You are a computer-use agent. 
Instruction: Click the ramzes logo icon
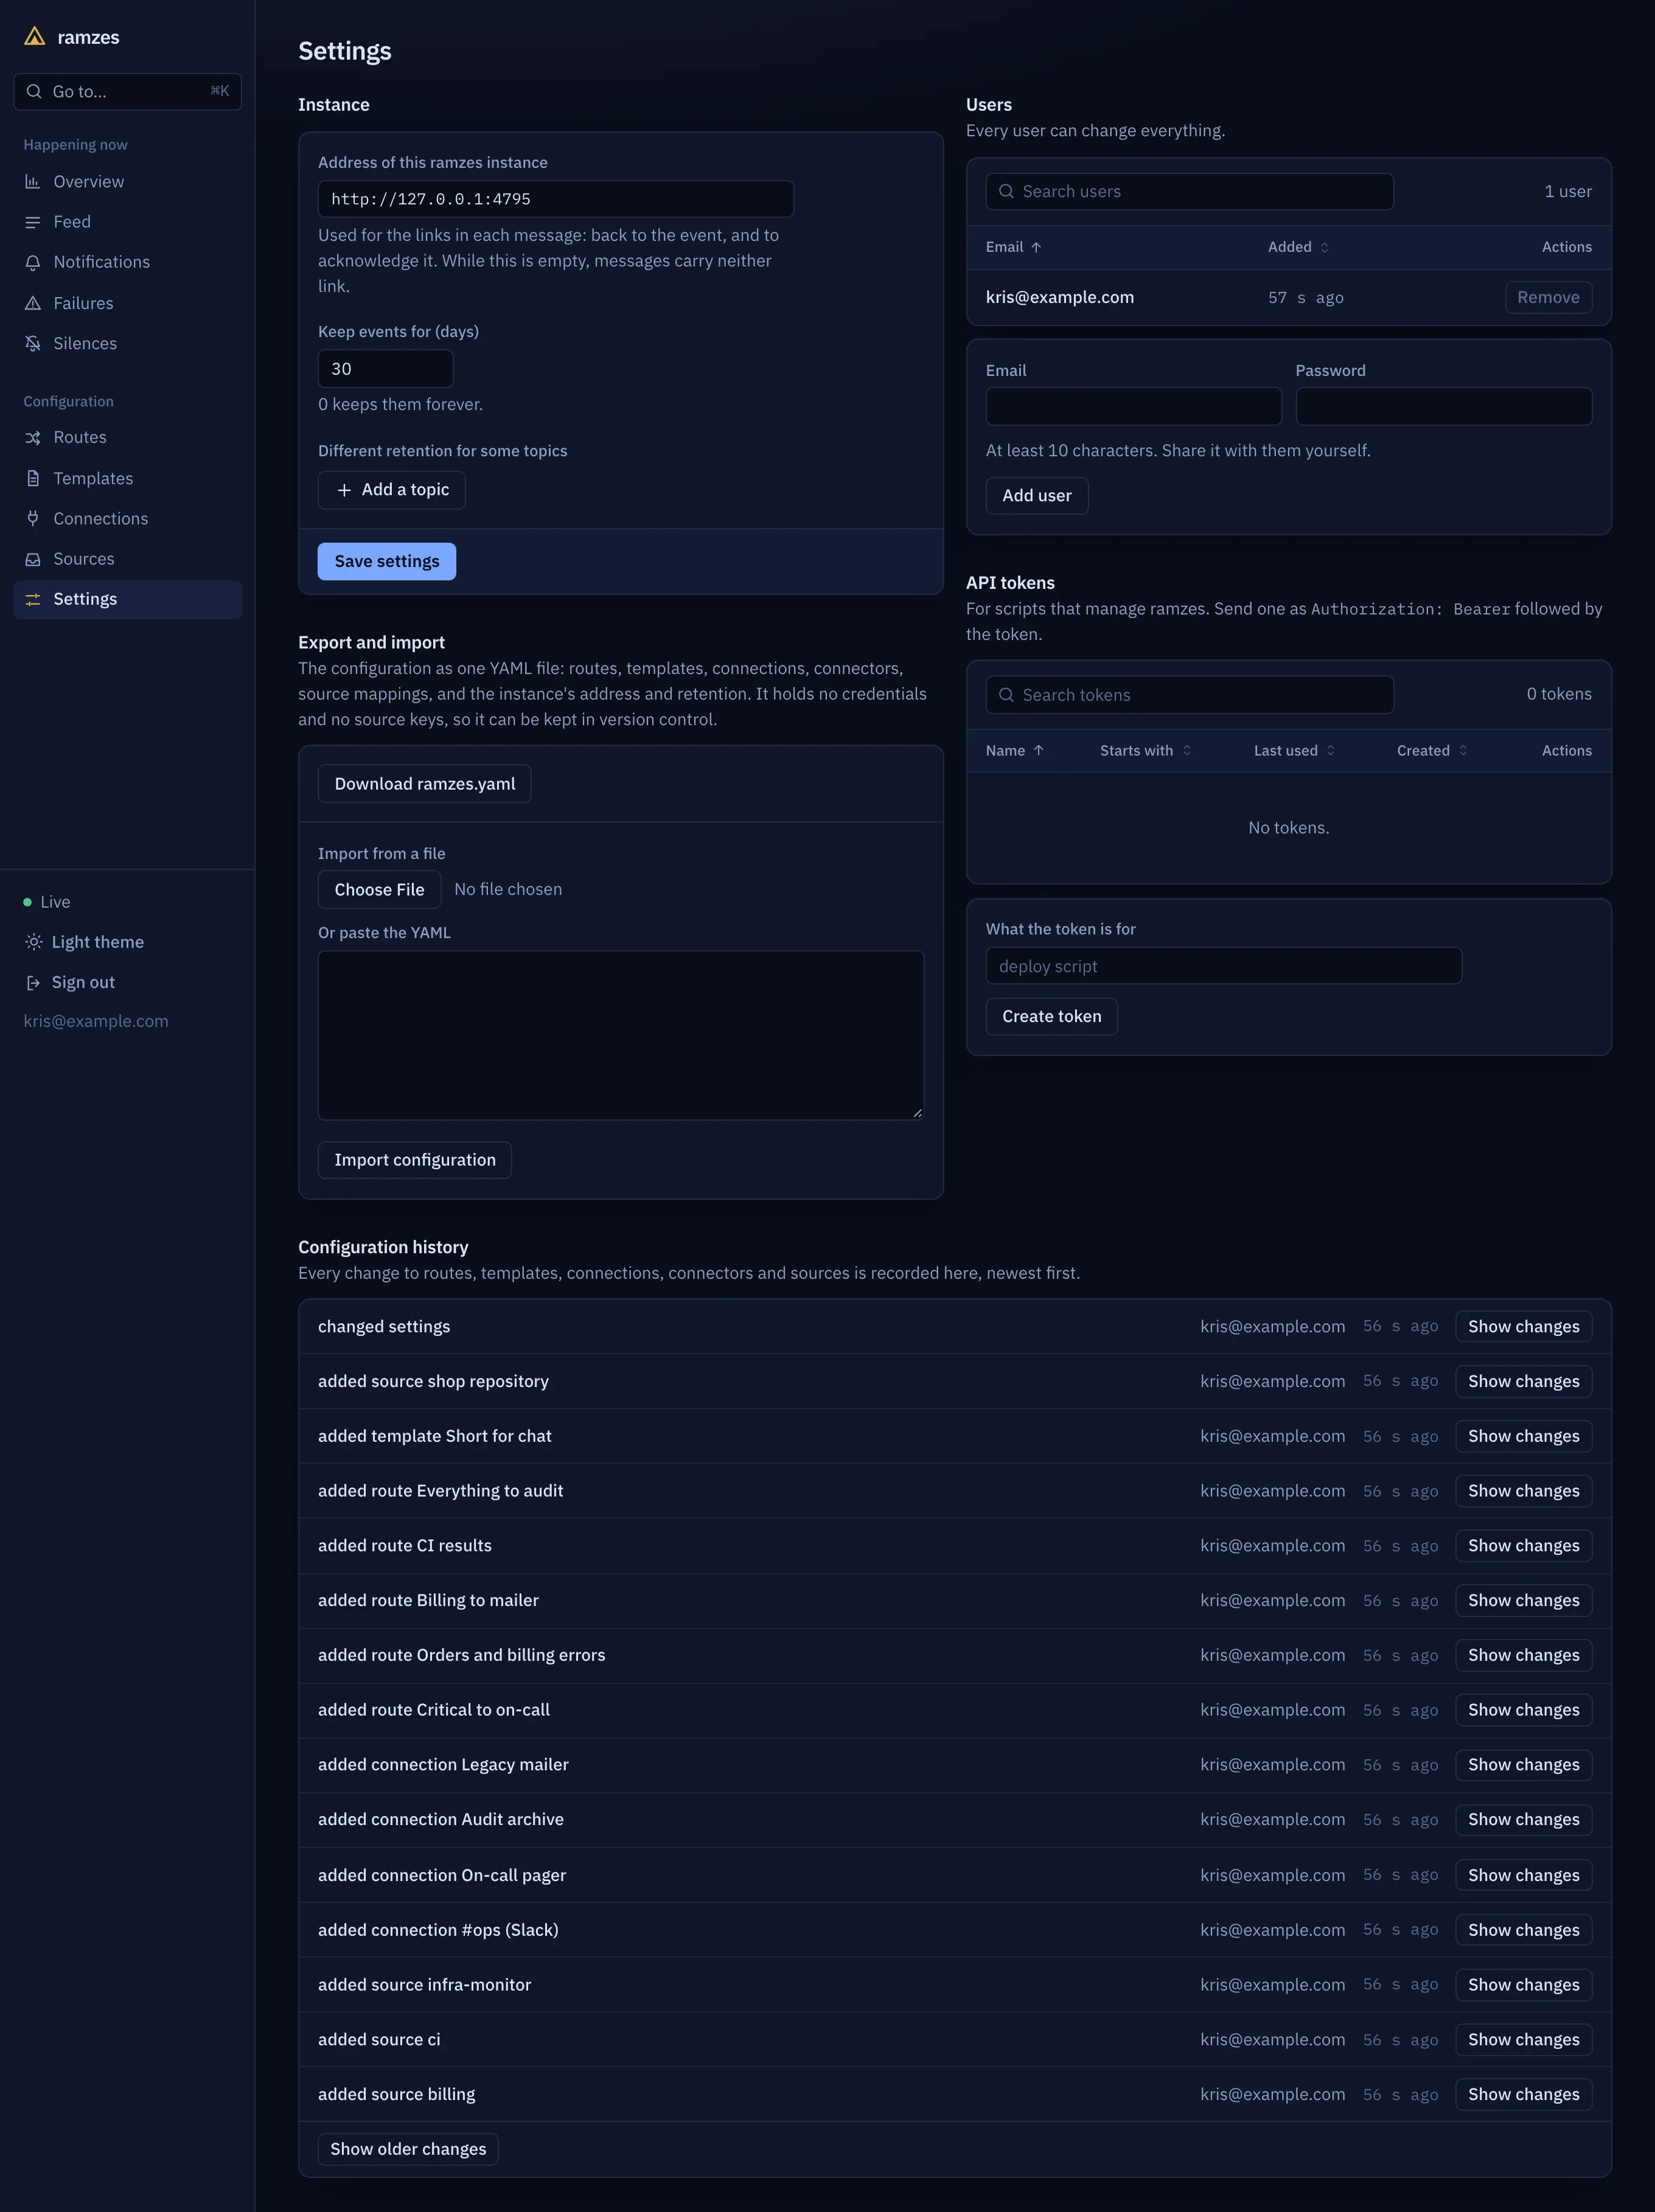[x=35, y=37]
